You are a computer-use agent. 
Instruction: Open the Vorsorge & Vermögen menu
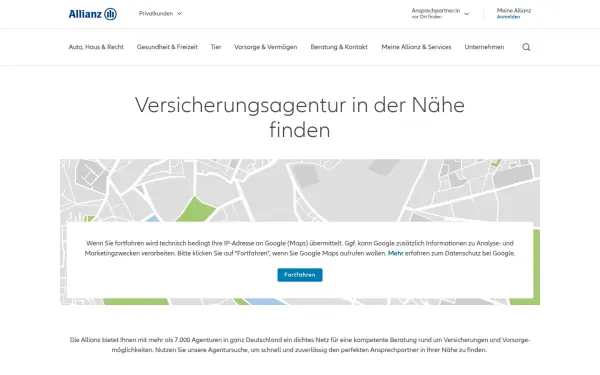266,47
